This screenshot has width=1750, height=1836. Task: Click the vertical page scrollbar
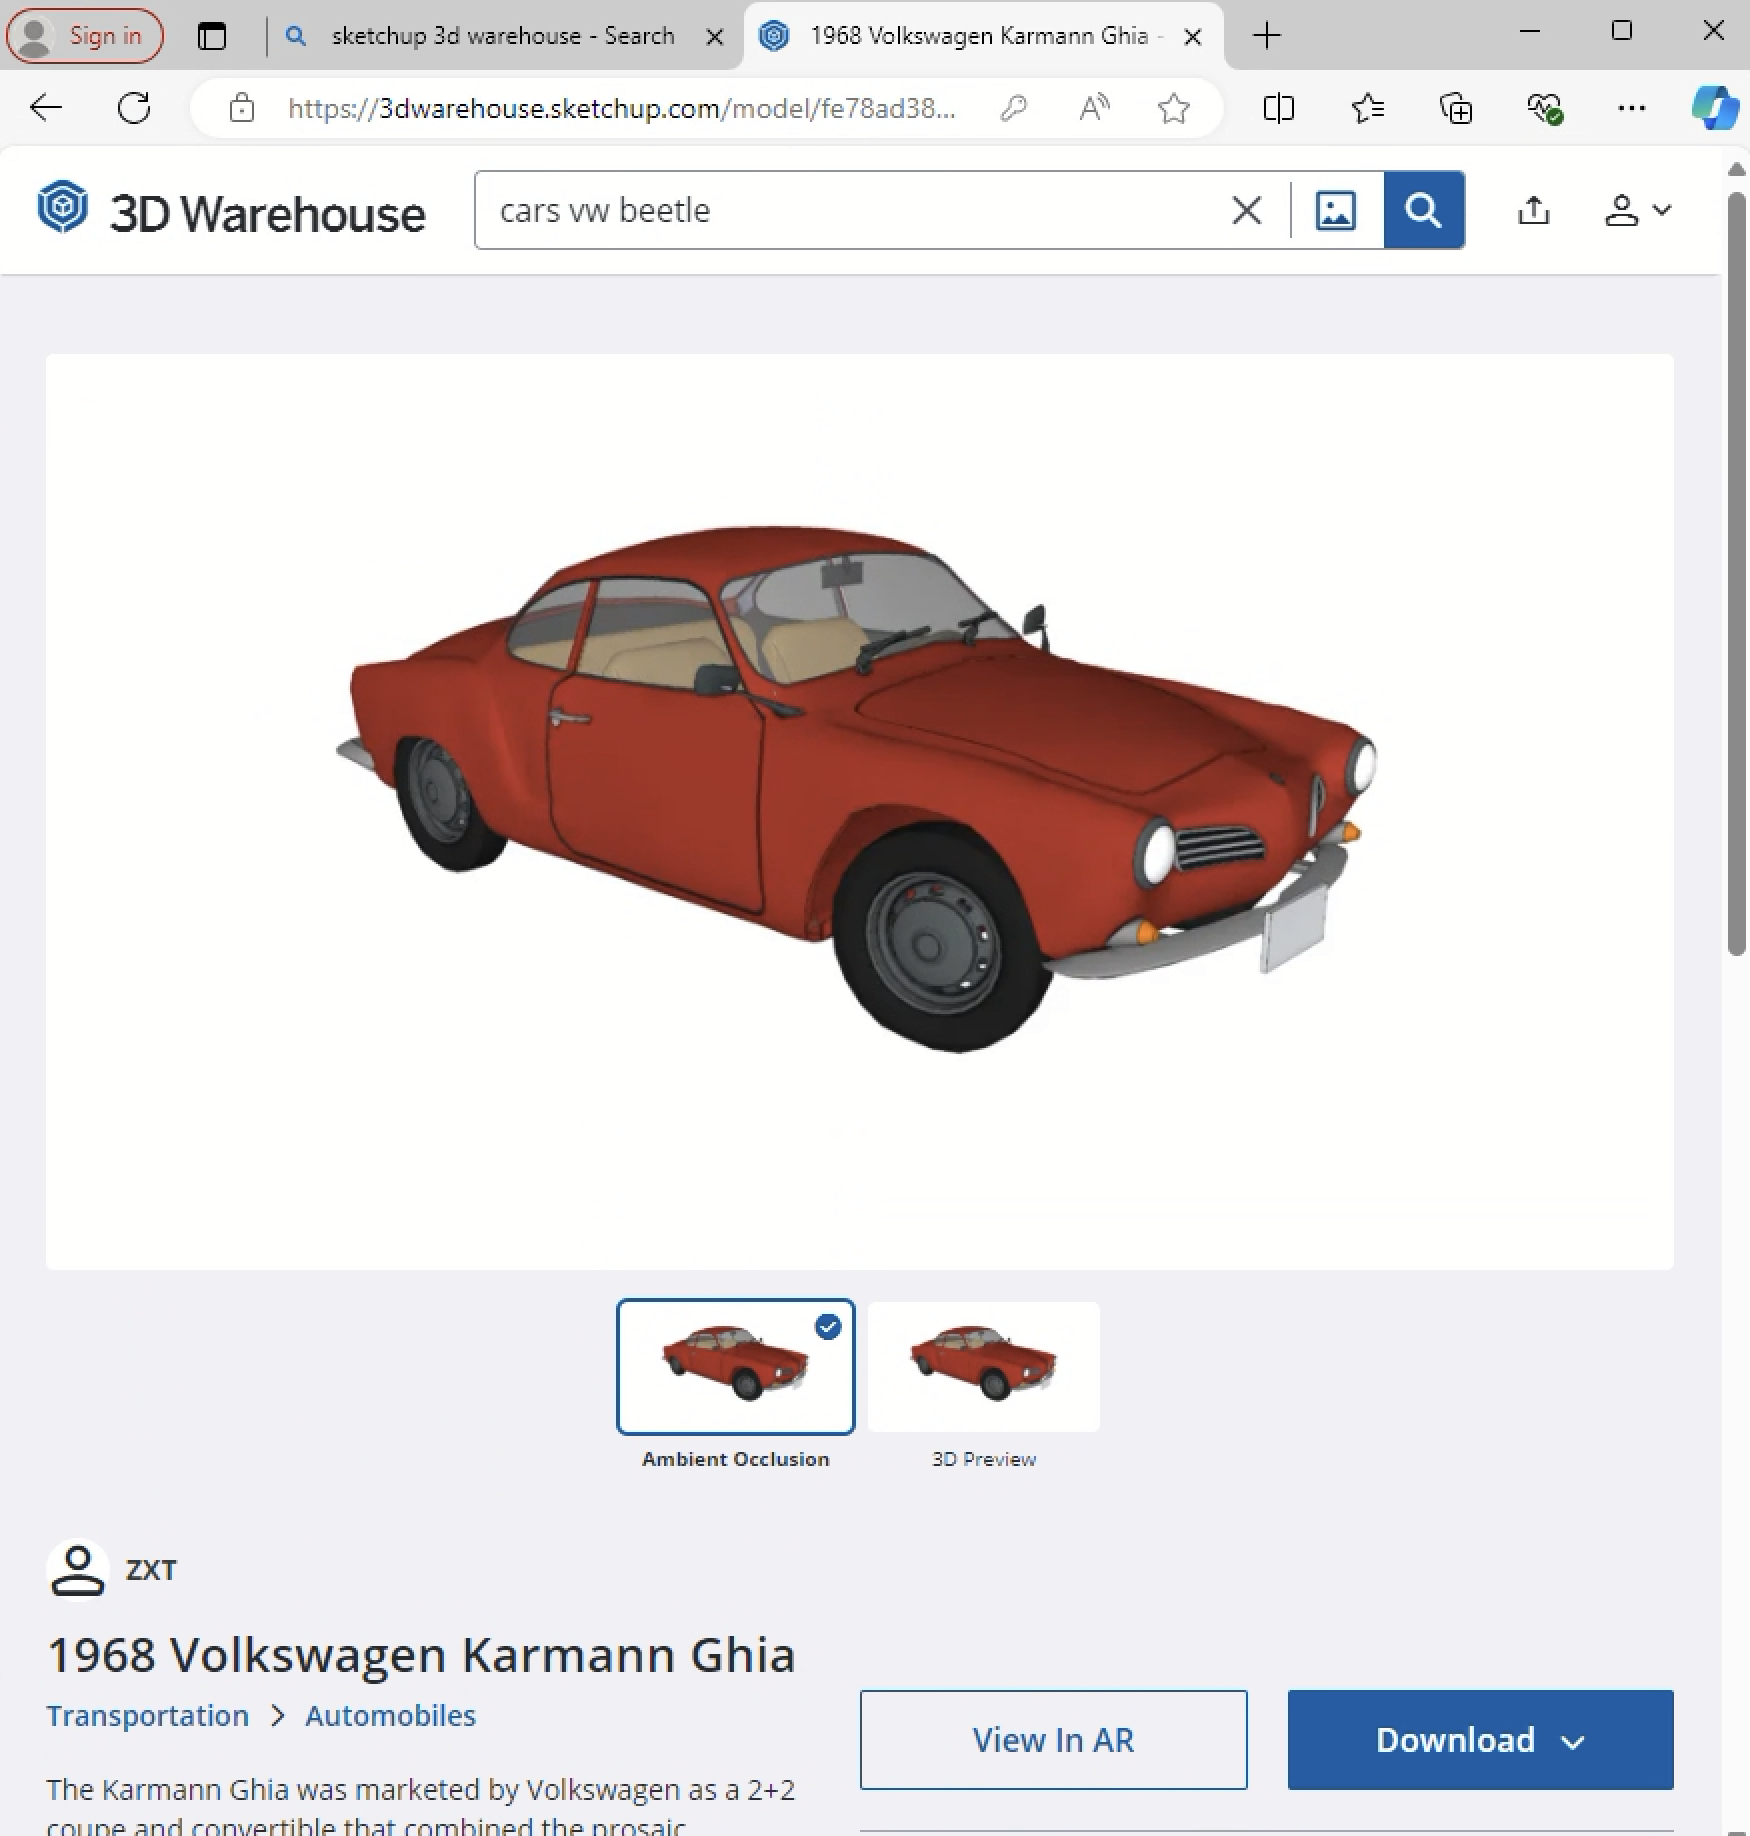click(x=1737, y=575)
